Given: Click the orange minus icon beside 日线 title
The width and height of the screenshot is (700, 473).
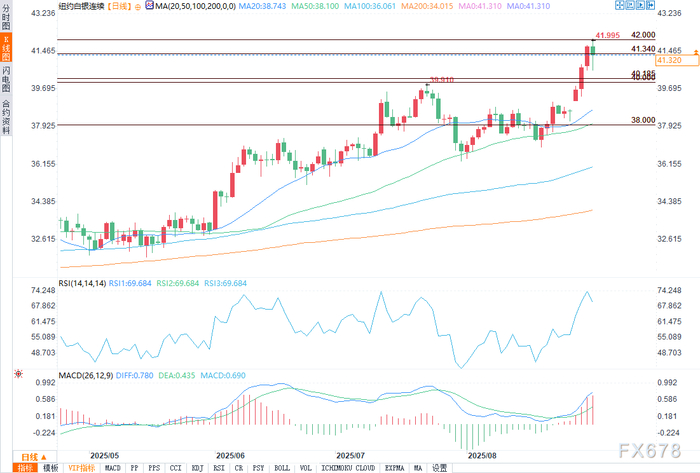Looking at the screenshot, I should pos(138,7).
